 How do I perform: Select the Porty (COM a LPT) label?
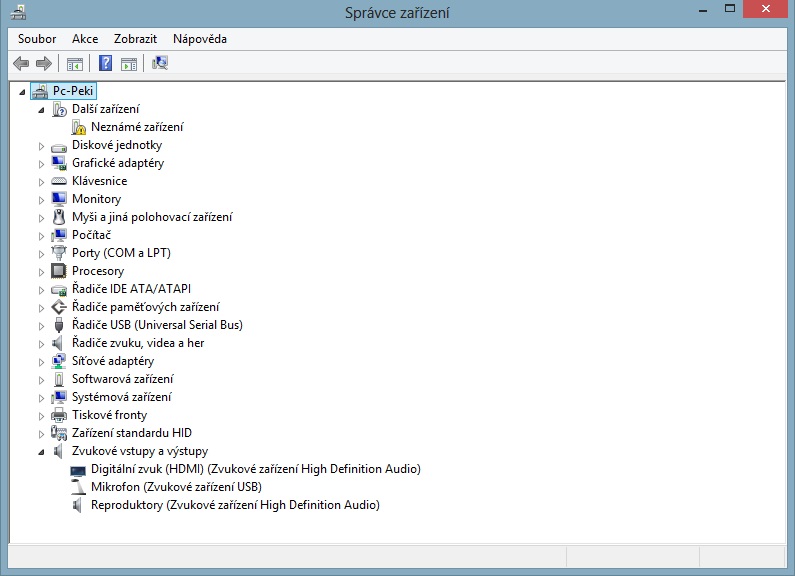tap(121, 253)
